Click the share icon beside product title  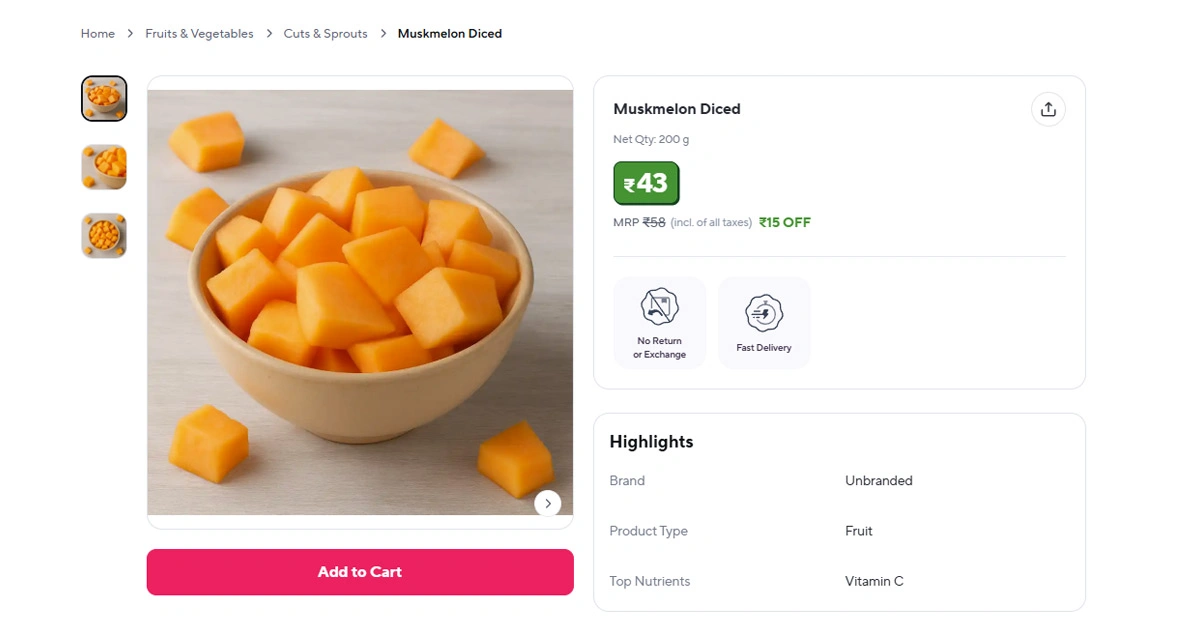(1048, 109)
